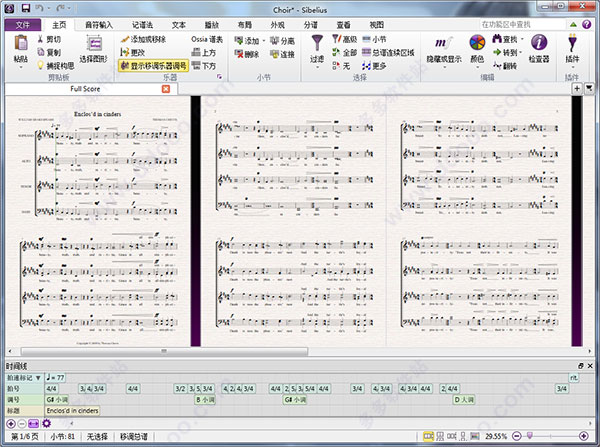The width and height of the screenshot is (600, 447).
Task: Click Advanced filter (高级) icon
Action: pyautogui.click(x=336, y=39)
